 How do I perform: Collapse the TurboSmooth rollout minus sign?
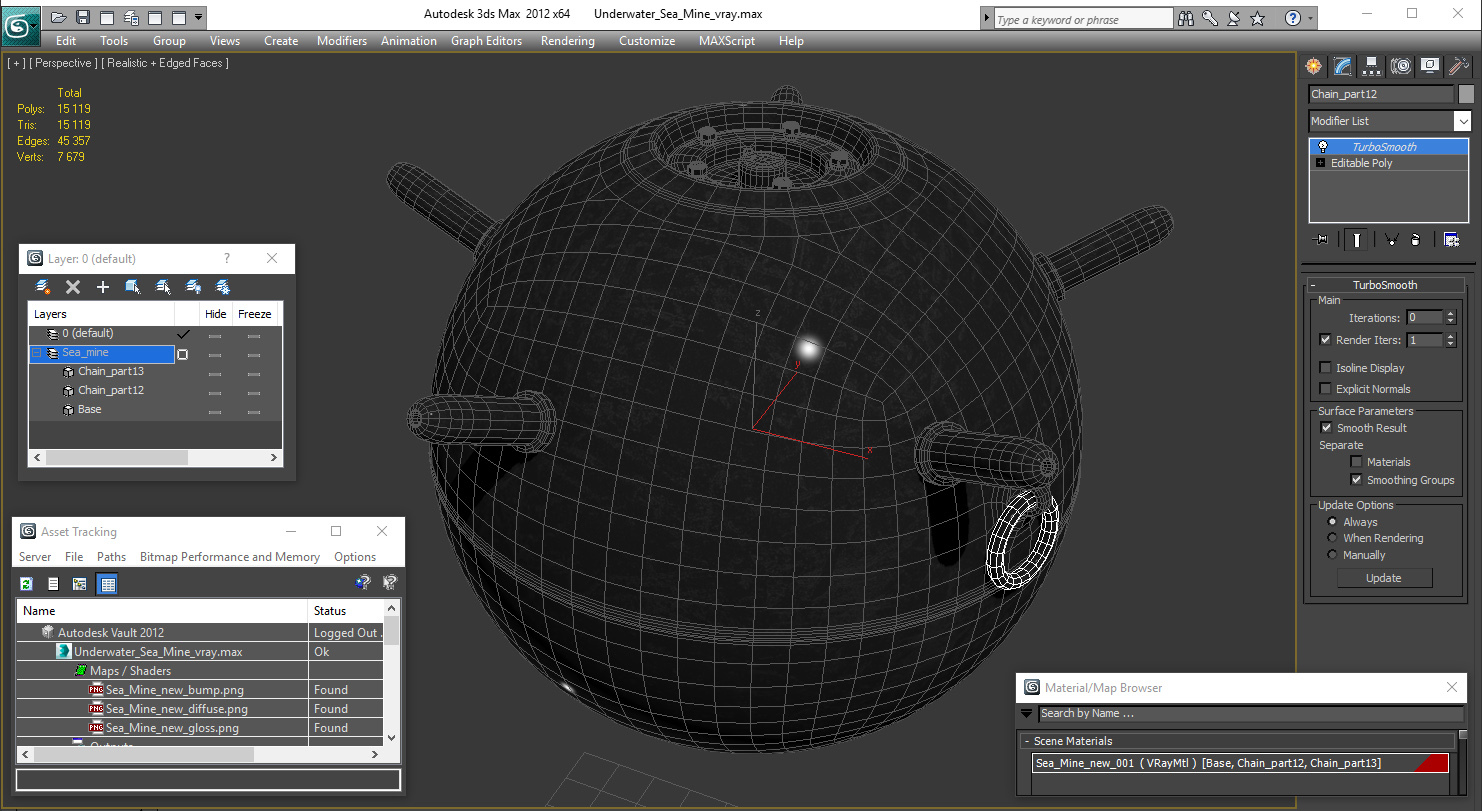1313,285
